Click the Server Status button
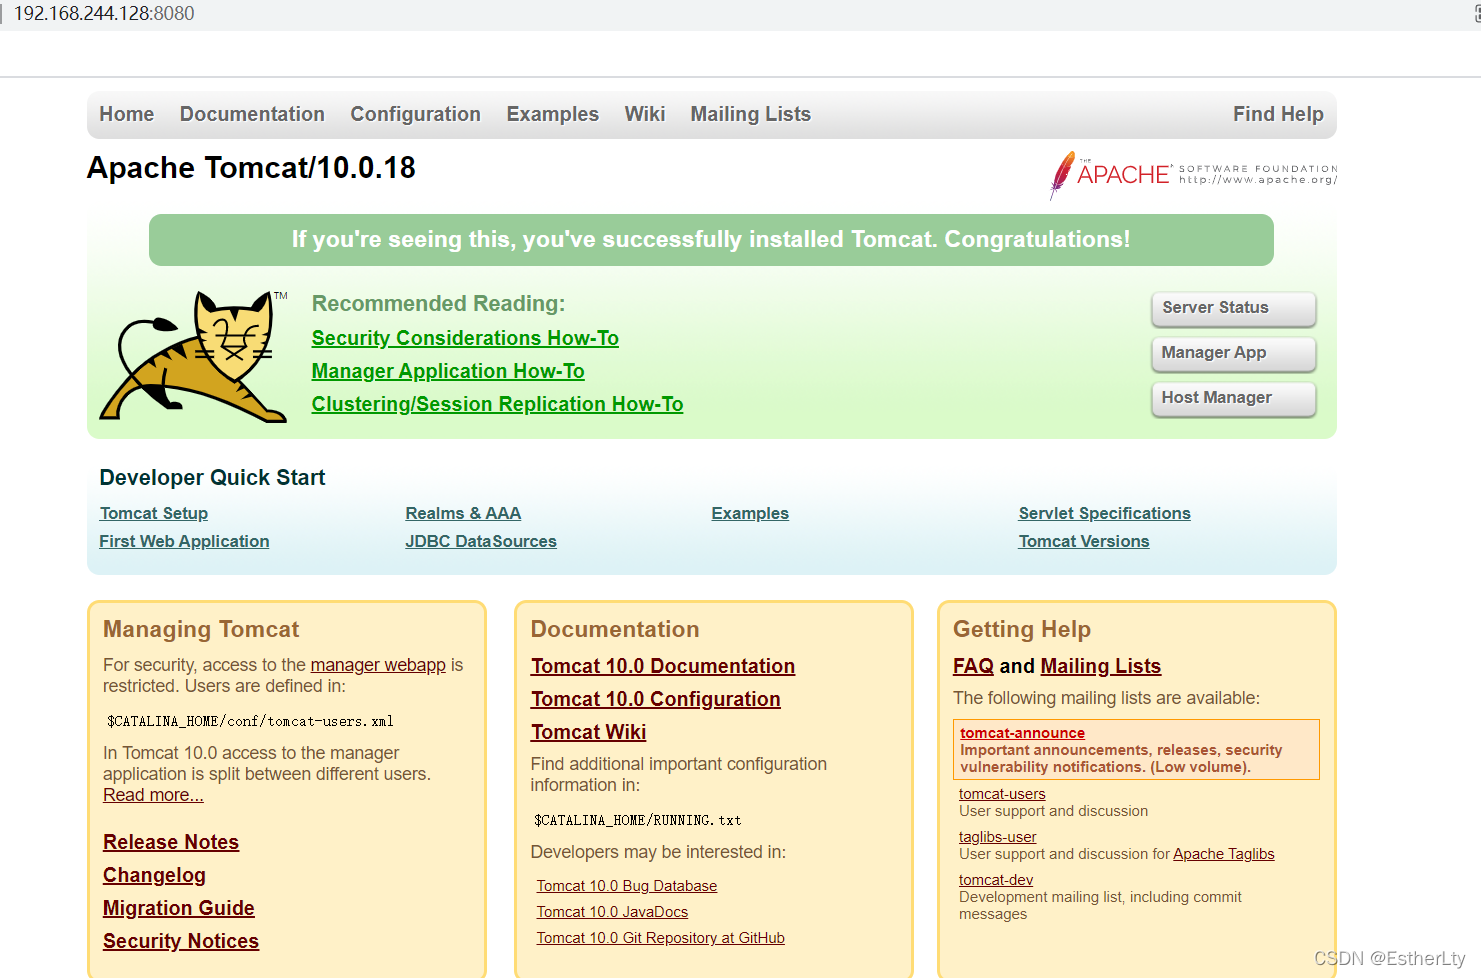1481x978 pixels. [1233, 308]
